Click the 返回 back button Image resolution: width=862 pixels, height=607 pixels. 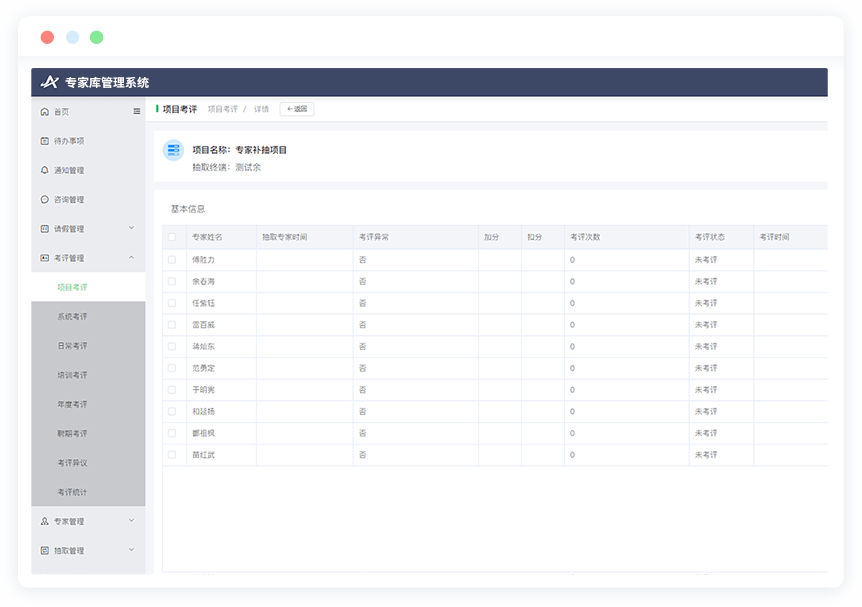[297, 109]
